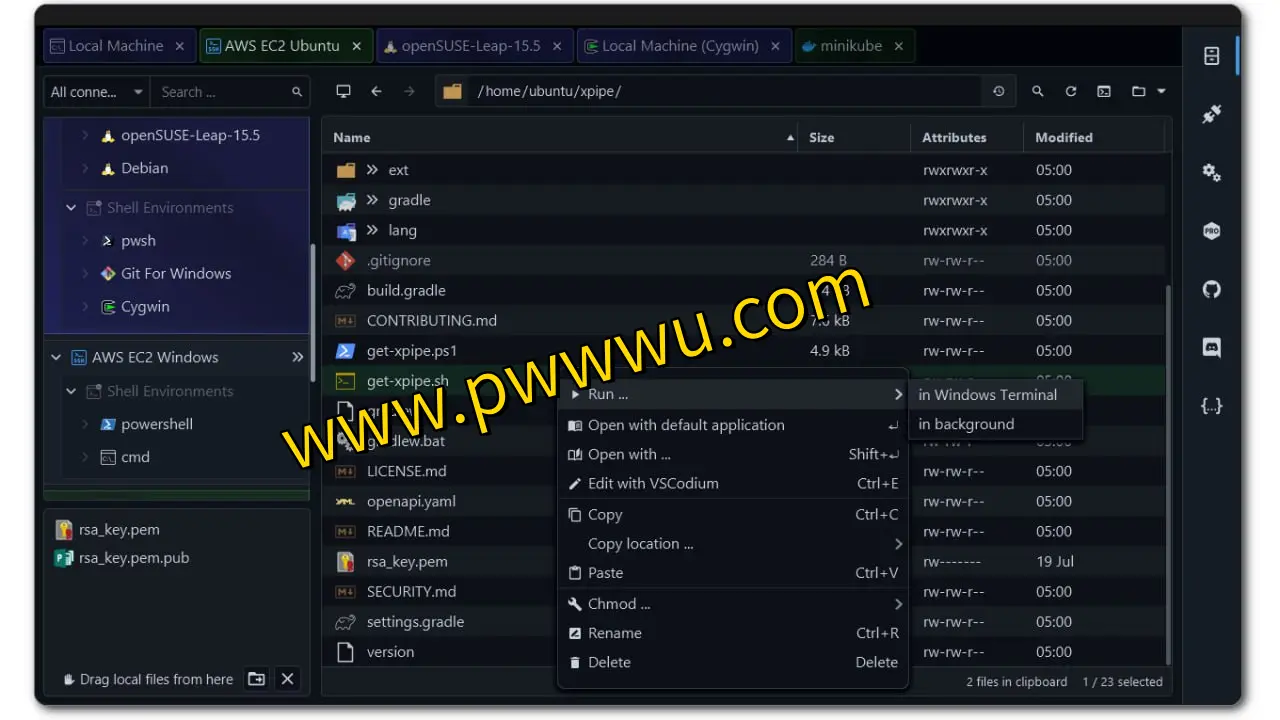Open the All connections filter dropdown
1280x720 pixels.
click(97, 92)
